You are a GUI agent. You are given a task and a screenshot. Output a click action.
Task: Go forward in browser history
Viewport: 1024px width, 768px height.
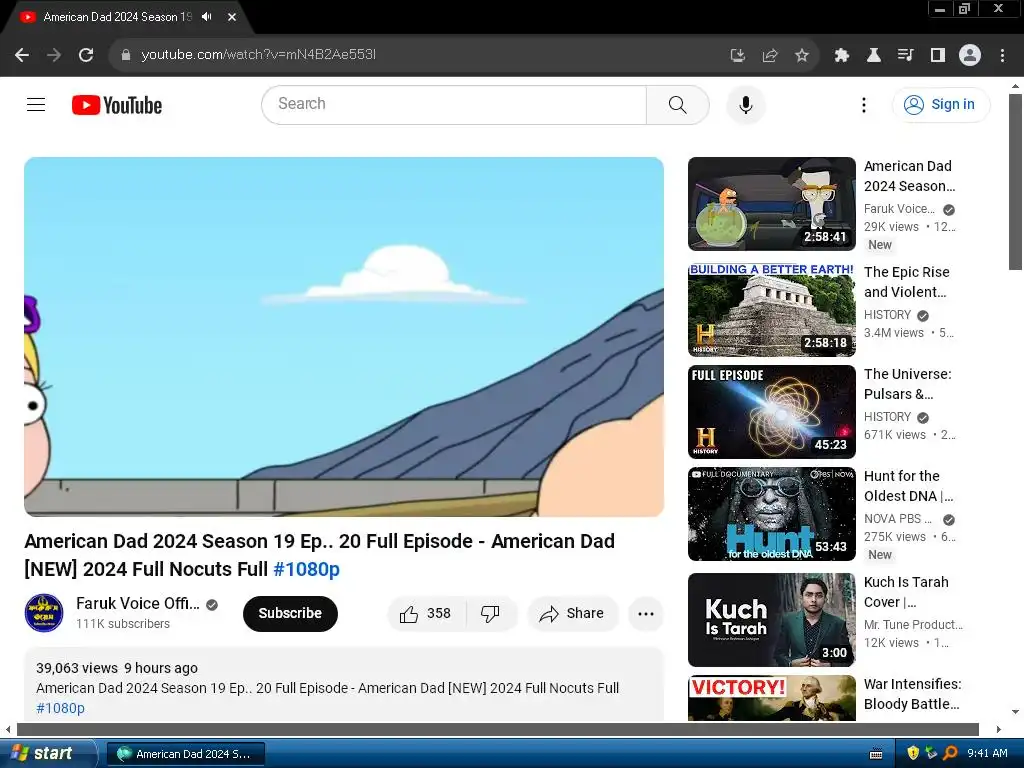pyautogui.click(x=54, y=55)
